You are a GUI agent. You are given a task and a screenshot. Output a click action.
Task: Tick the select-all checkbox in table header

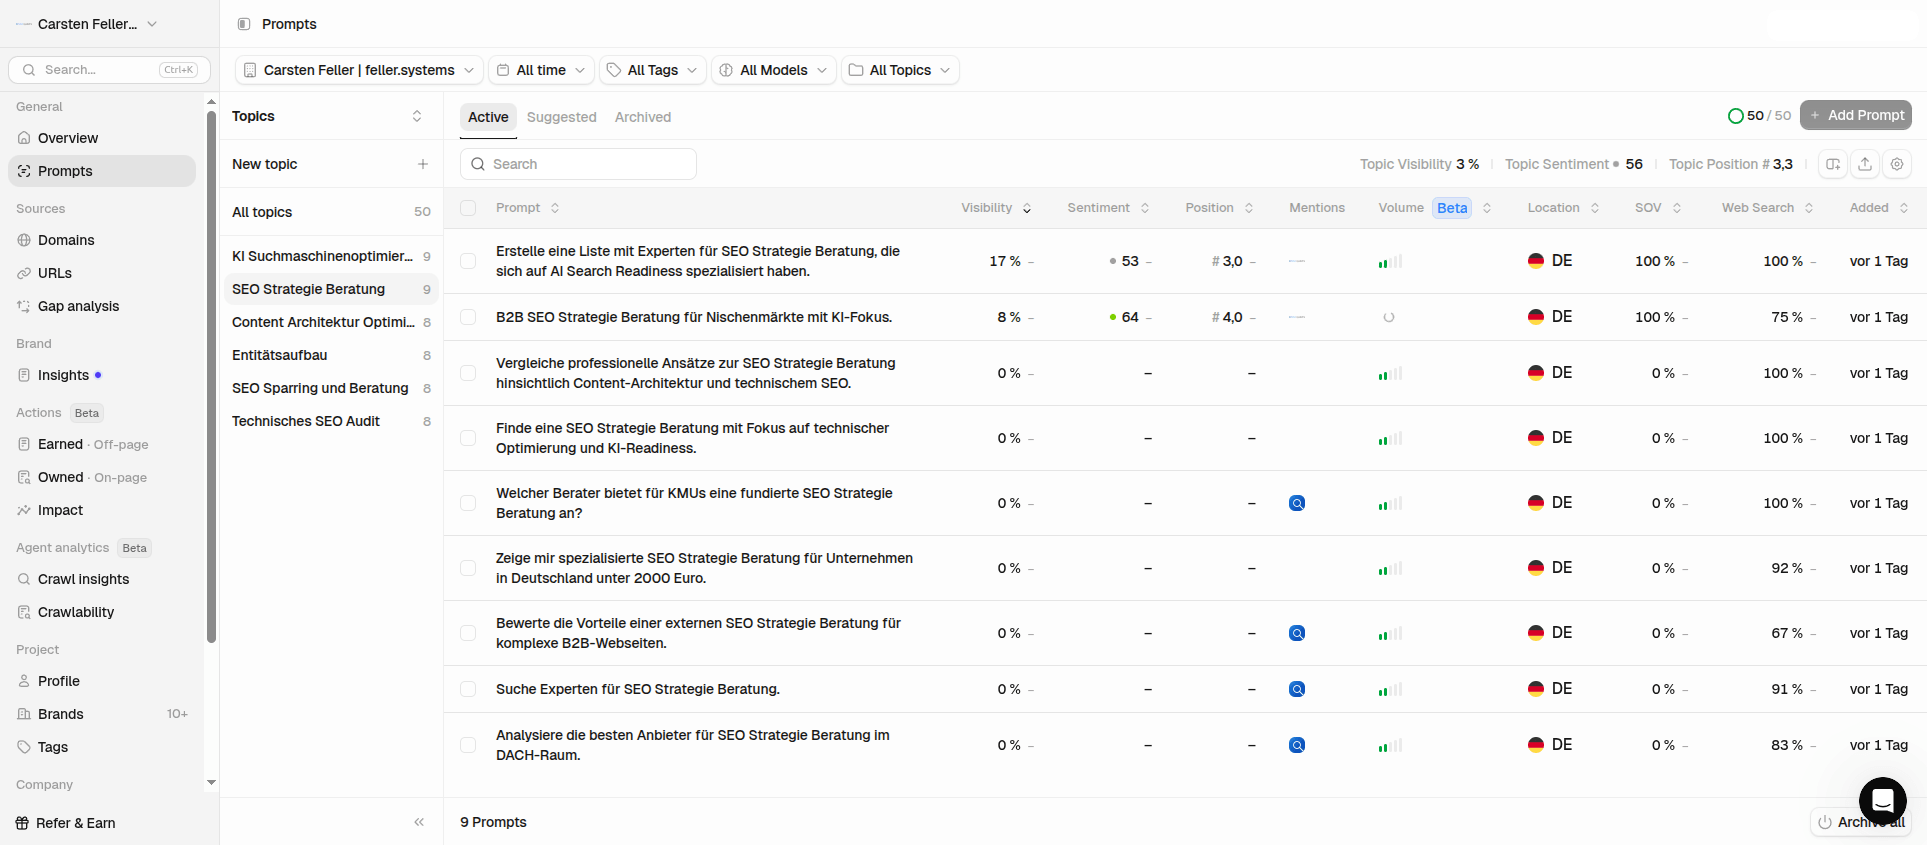click(468, 208)
